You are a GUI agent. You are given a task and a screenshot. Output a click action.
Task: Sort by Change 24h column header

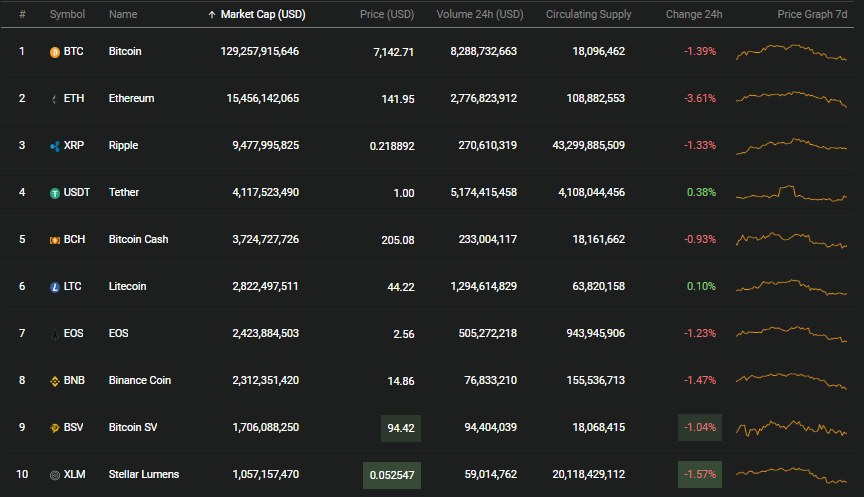[694, 14]
